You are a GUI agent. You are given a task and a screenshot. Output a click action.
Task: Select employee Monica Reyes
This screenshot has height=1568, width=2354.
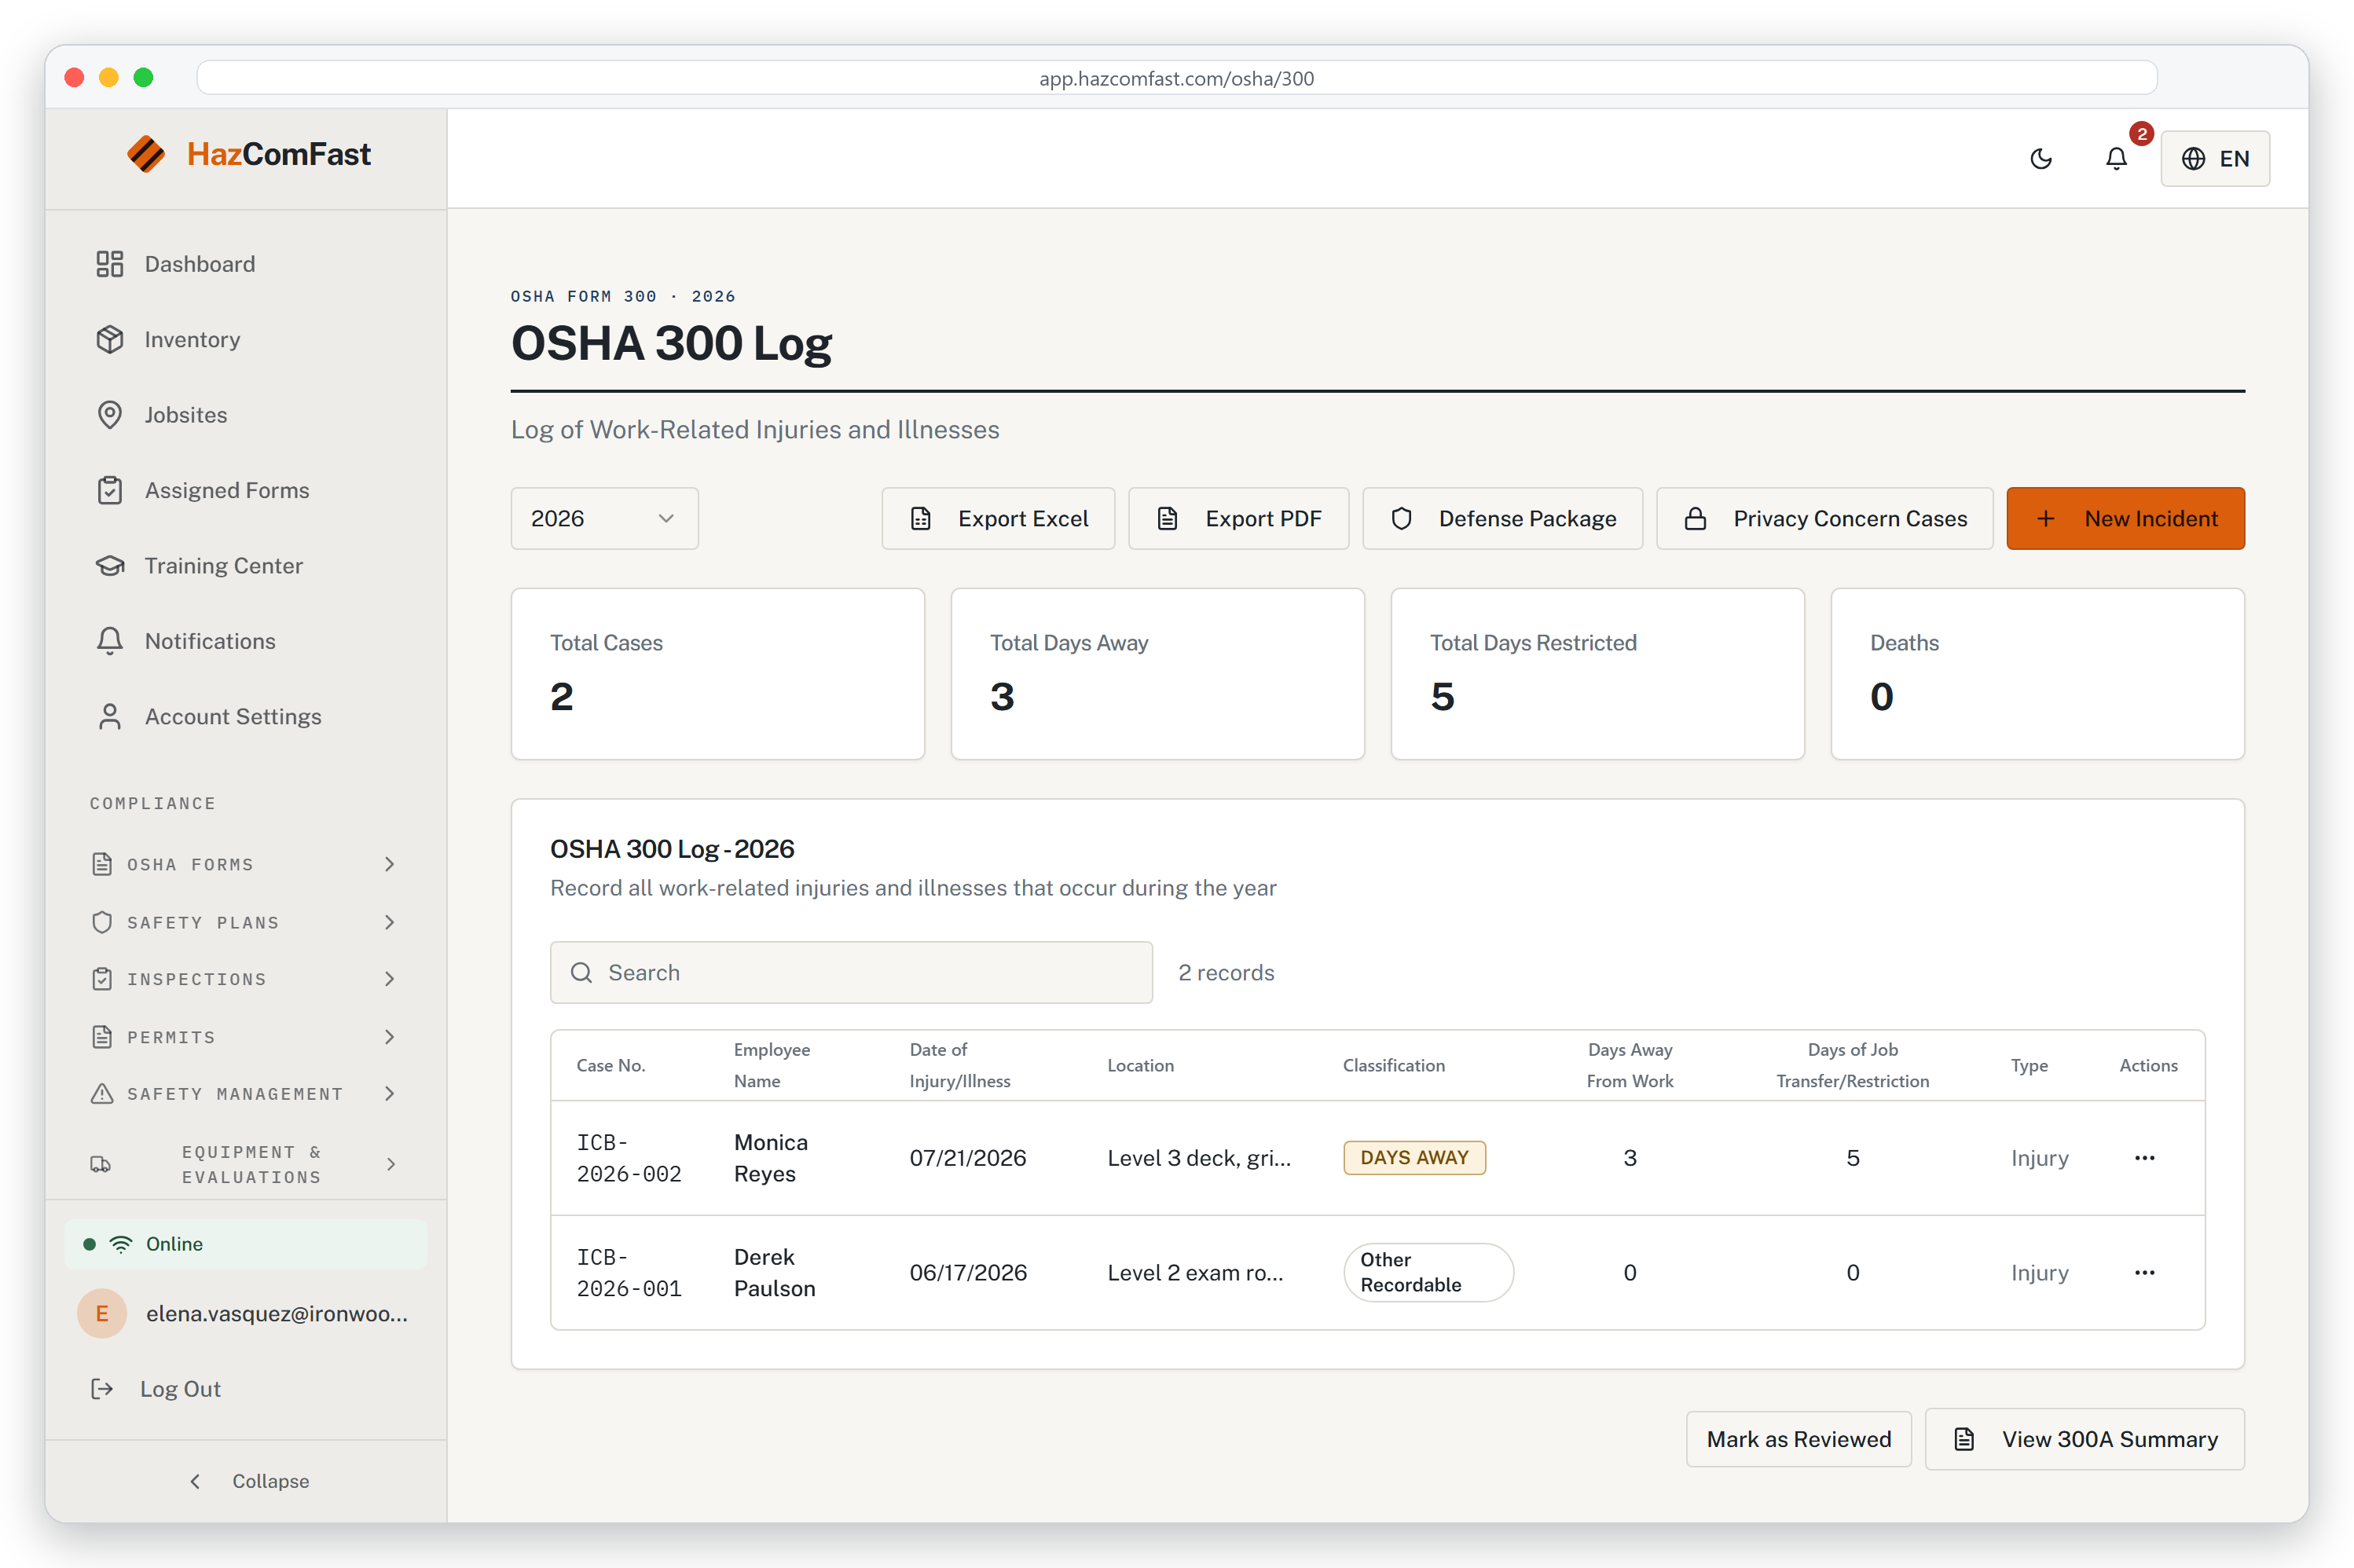pos(771,1158)
